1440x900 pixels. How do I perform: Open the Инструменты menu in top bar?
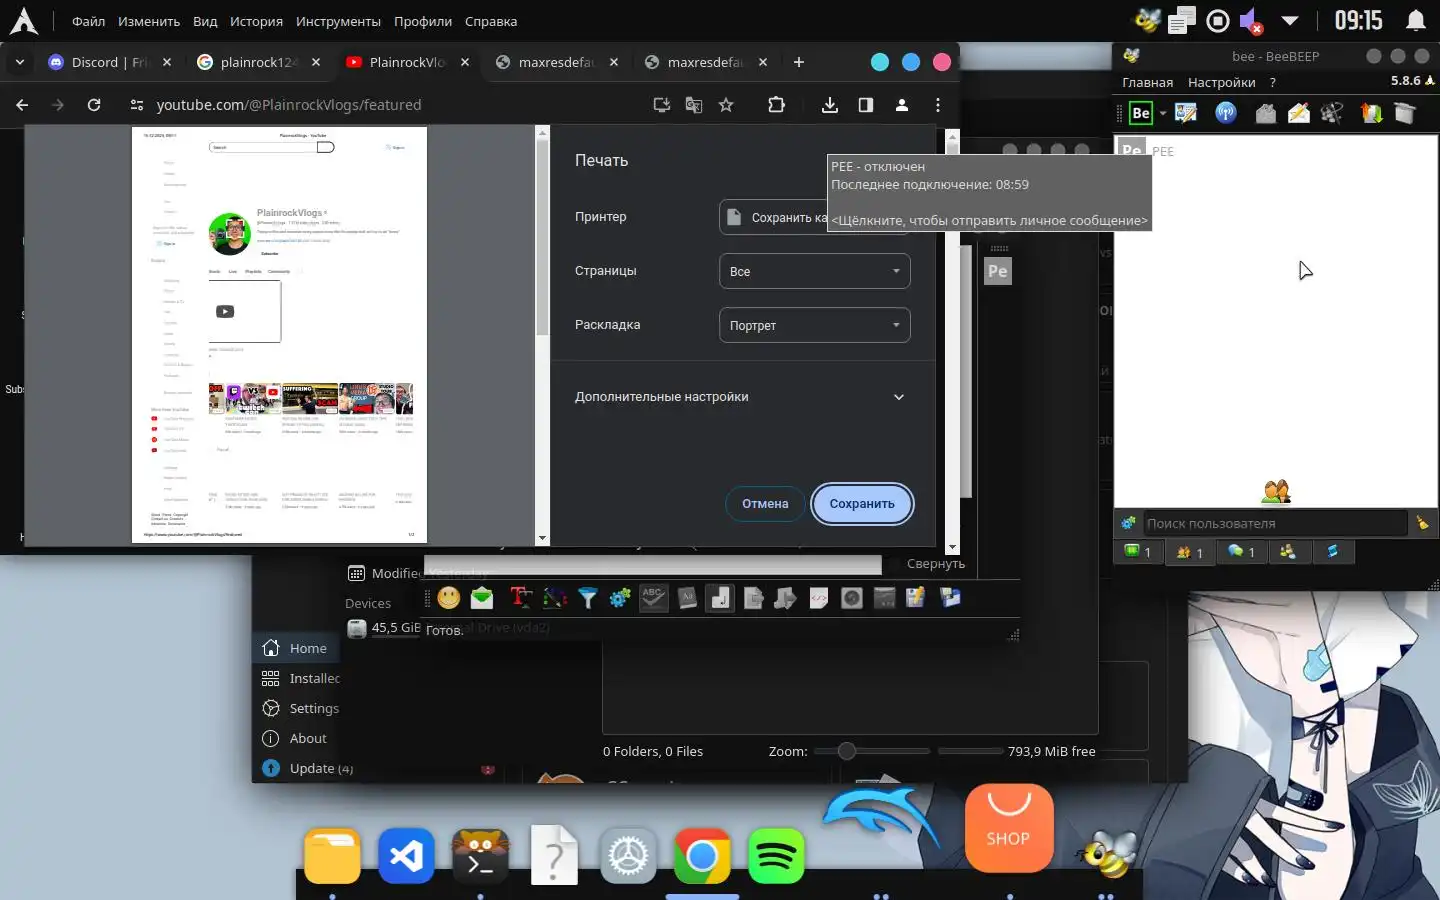click(x=338, y=21)
